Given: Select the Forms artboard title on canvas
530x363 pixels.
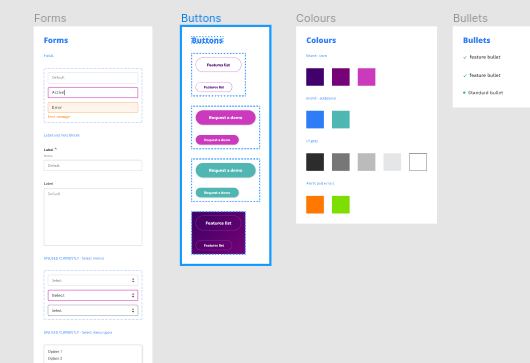Looking at the screenshot, I should click(x=50, y=18).
